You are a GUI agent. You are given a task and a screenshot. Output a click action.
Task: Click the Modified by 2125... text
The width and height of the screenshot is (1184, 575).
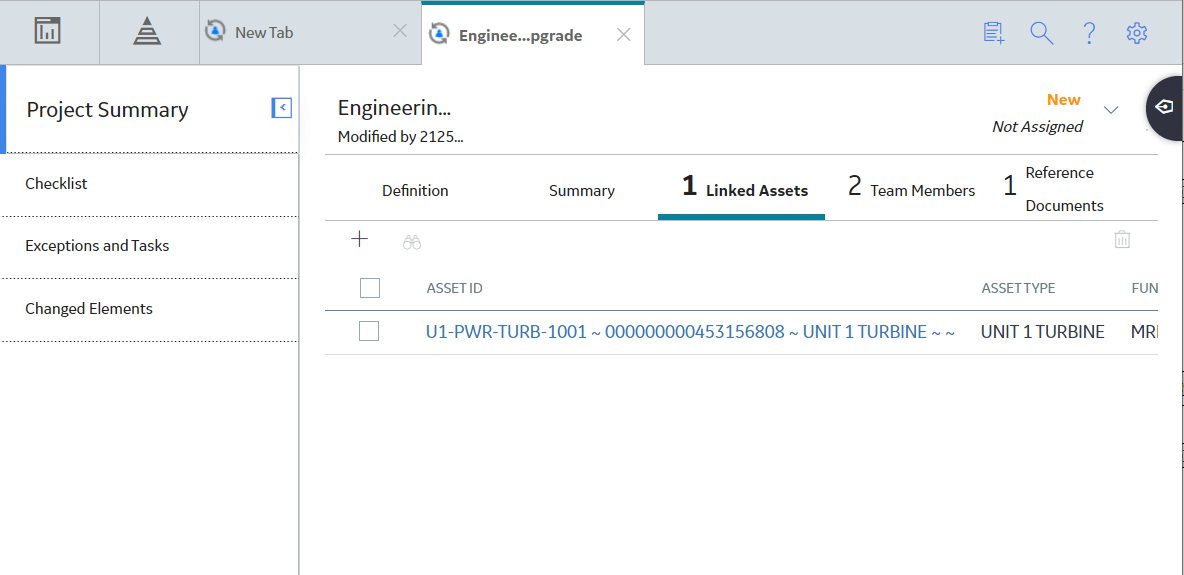pos(400,138)
